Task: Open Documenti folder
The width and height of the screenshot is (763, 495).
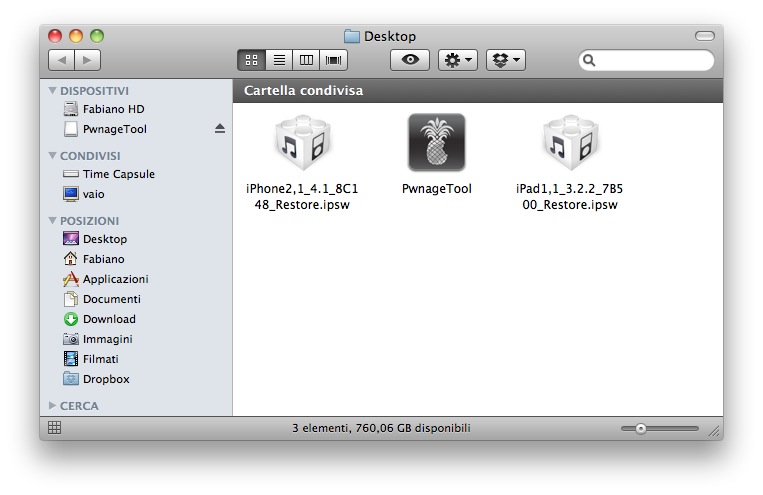Action: [x=102, y=299]
